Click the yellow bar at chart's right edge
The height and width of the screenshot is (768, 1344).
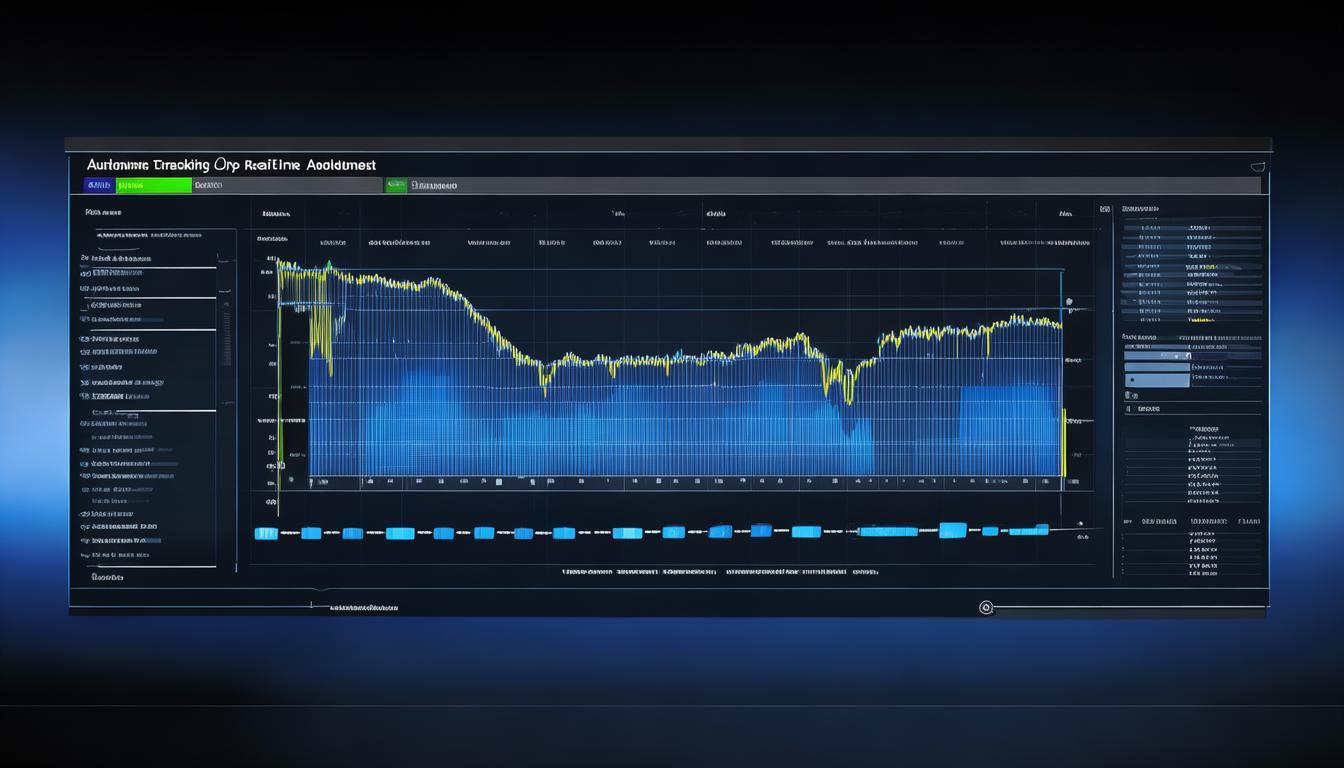[1064, 442]
